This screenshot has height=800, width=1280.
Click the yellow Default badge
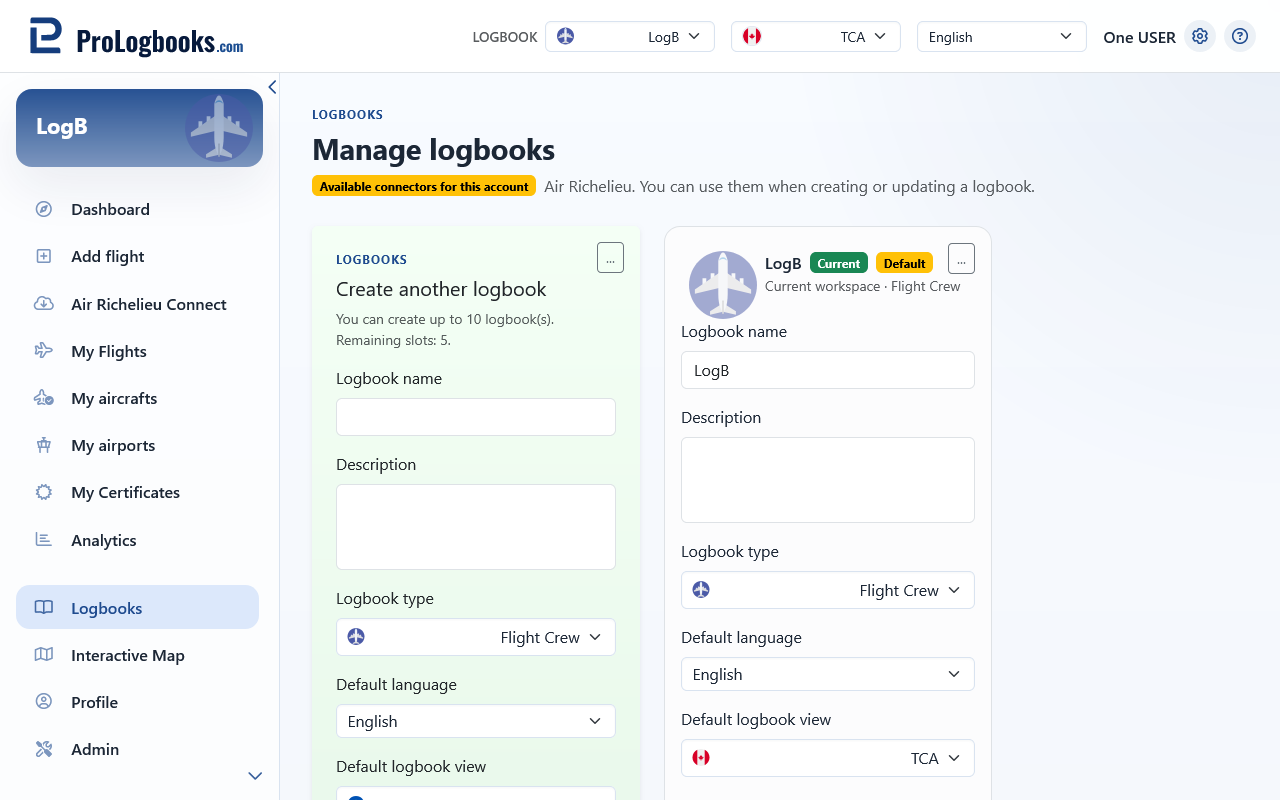pos(904,263)
